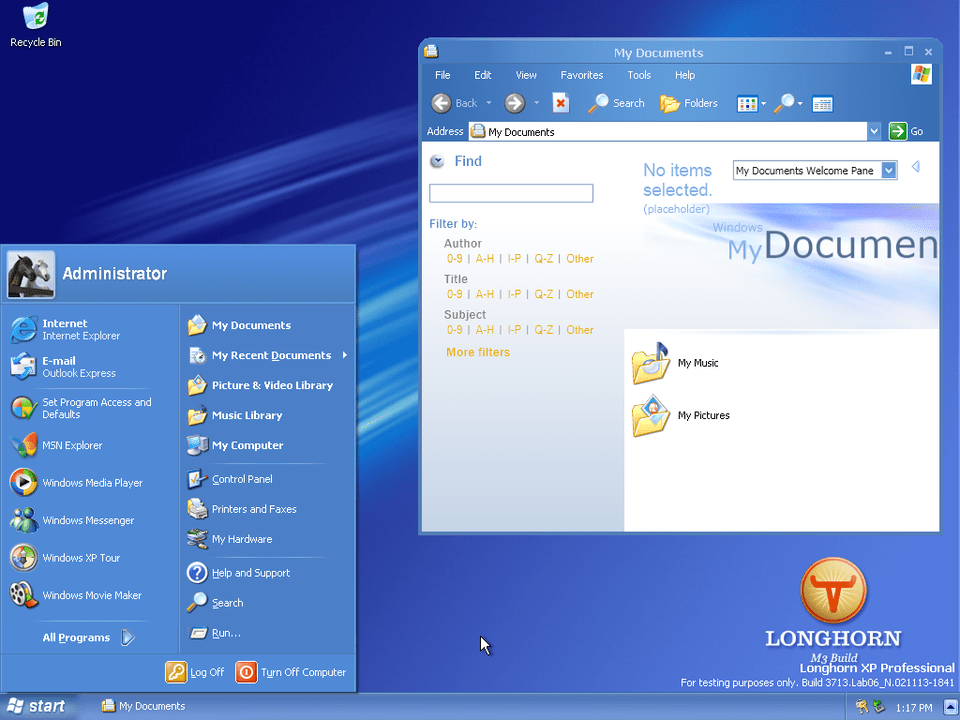Click inside the Find search box
Image resolution: width=960 pixels, height=720 pixels.
click(x=510, y=192)
